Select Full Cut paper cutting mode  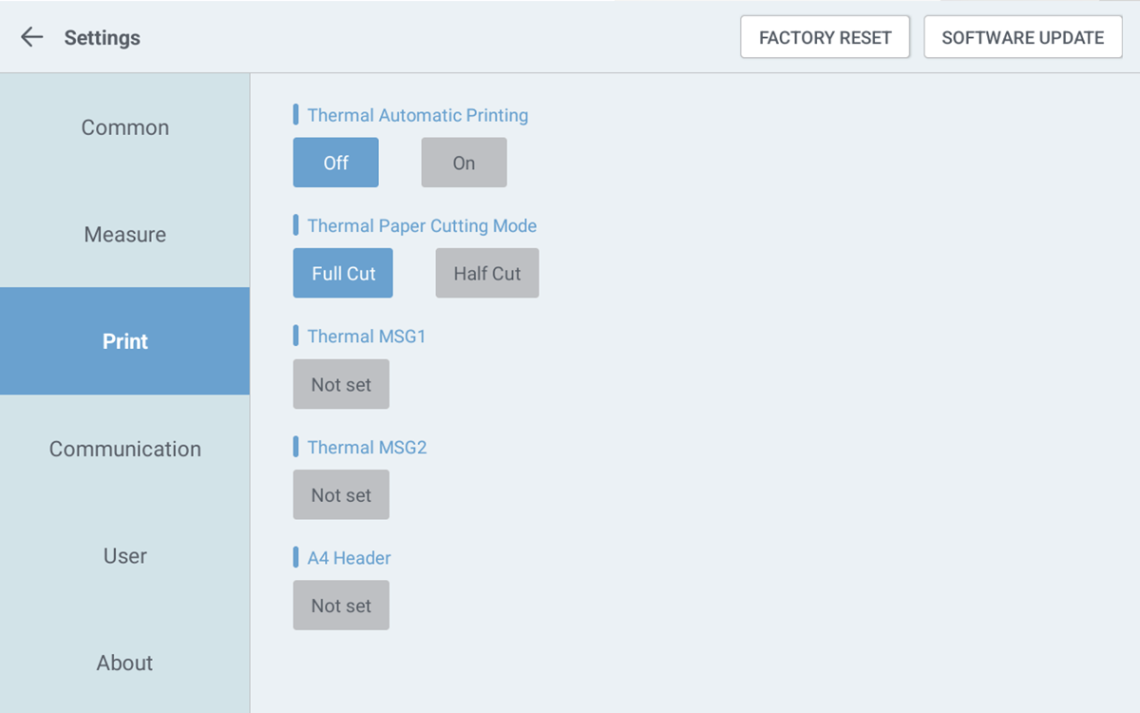[x=342, y=273]
